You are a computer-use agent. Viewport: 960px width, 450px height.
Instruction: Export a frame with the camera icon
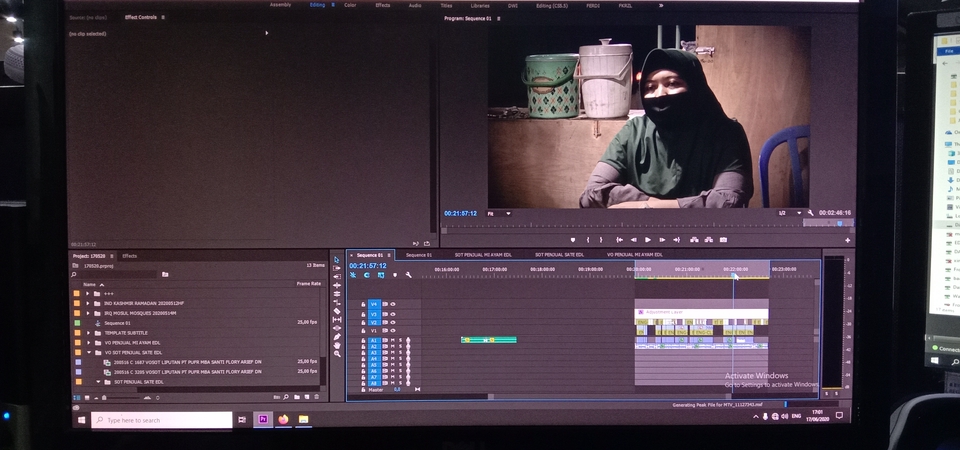click(x=723, y=240)
